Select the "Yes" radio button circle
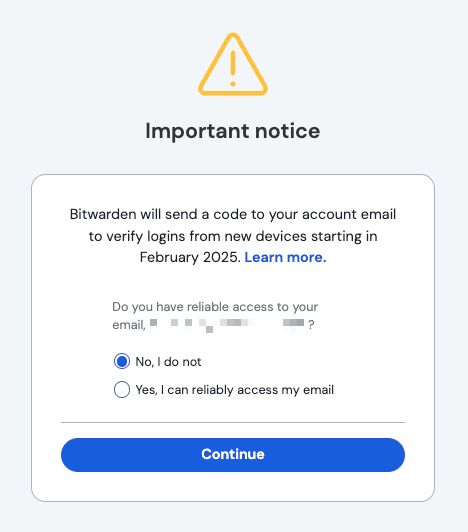Image resolution: width=468 pixels, height=532 pixels. [122, 389]
